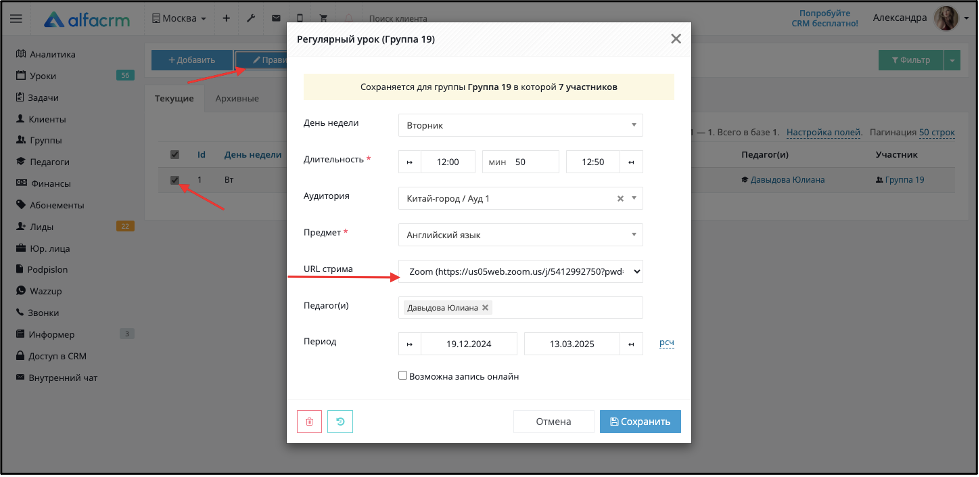Open the shopping cart icon
The width and height of the screenshot is (979, 477).
323,19
